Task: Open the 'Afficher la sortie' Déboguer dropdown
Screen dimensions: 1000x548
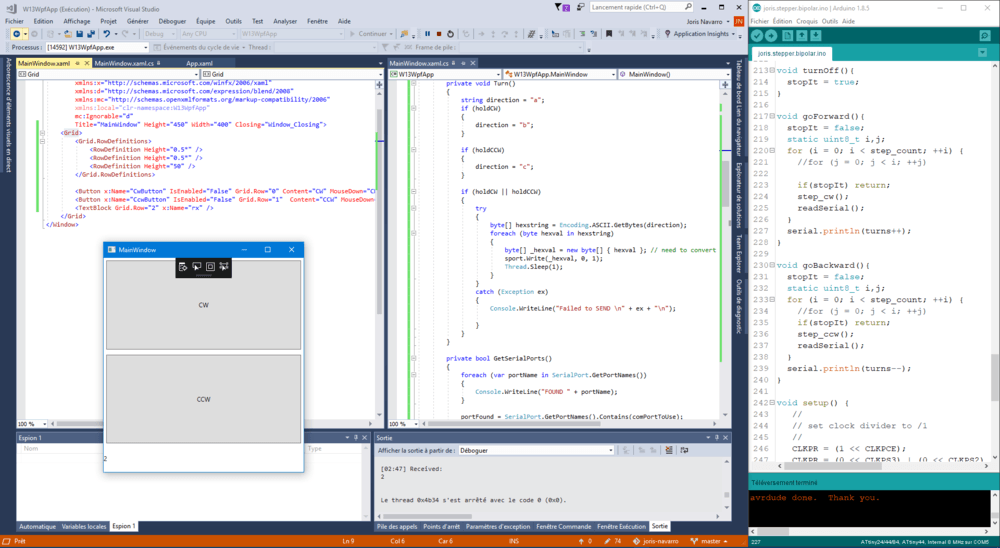Action: point(609,450)
